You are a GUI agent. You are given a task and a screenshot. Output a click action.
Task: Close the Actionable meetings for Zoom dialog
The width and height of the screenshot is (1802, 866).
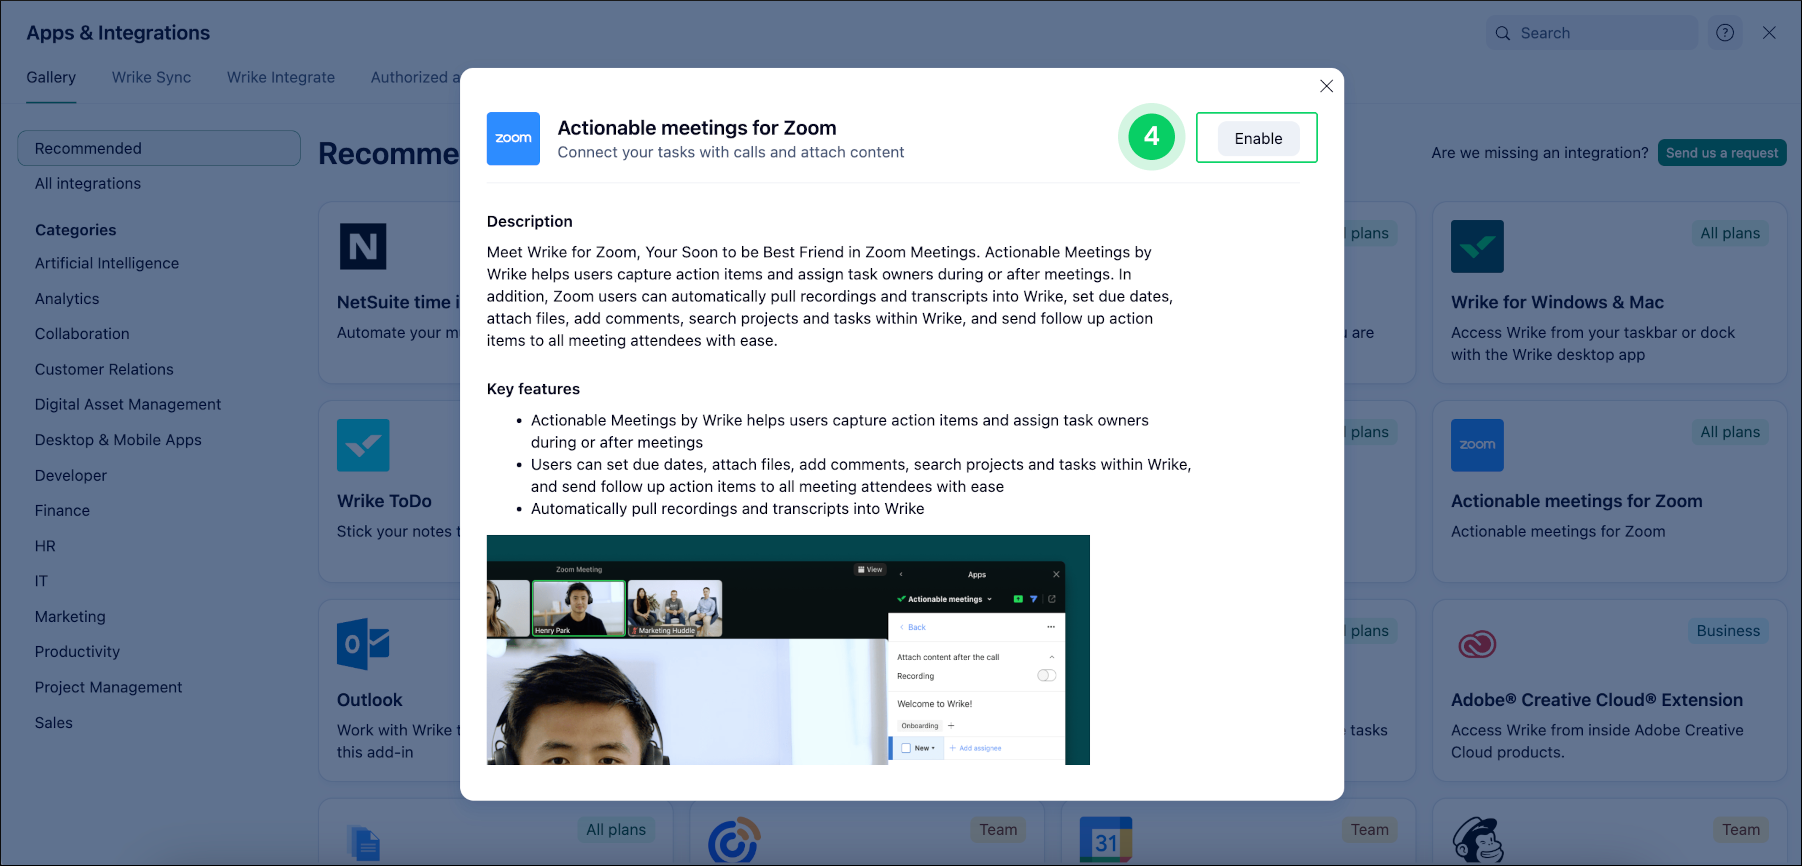pos(1326,86)
